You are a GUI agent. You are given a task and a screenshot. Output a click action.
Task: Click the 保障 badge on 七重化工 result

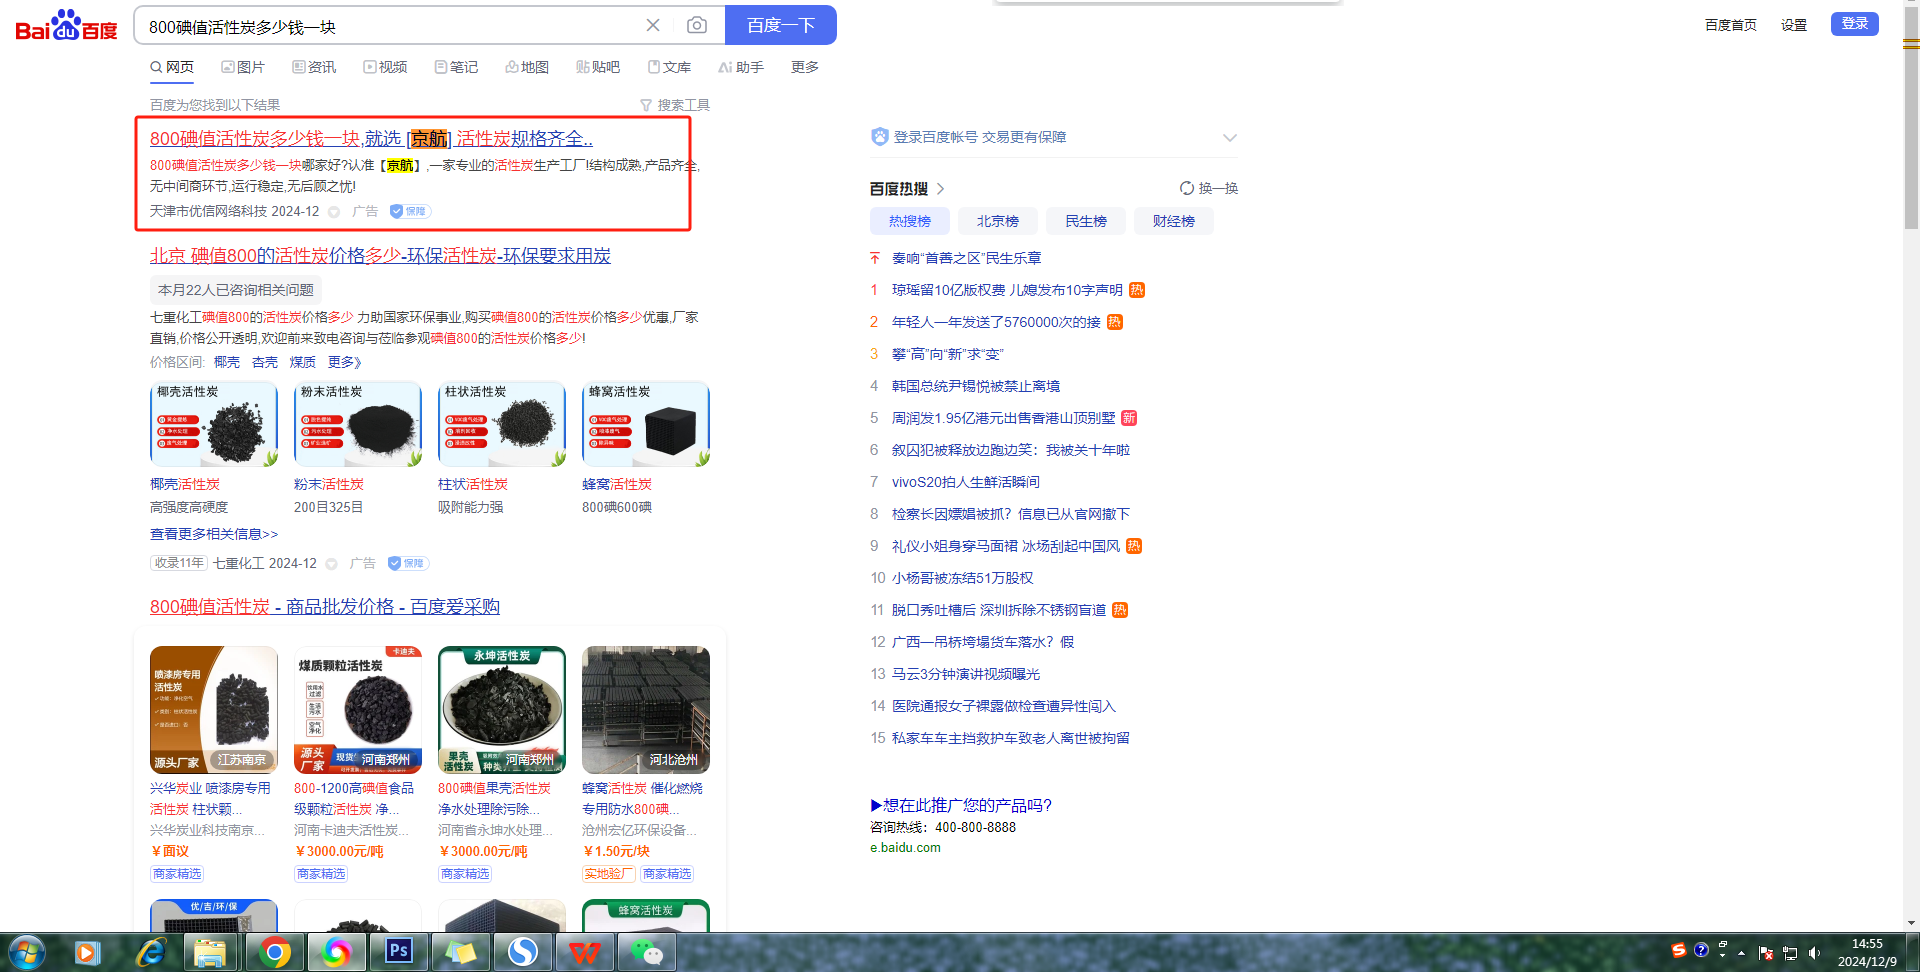tap(408, 563)
